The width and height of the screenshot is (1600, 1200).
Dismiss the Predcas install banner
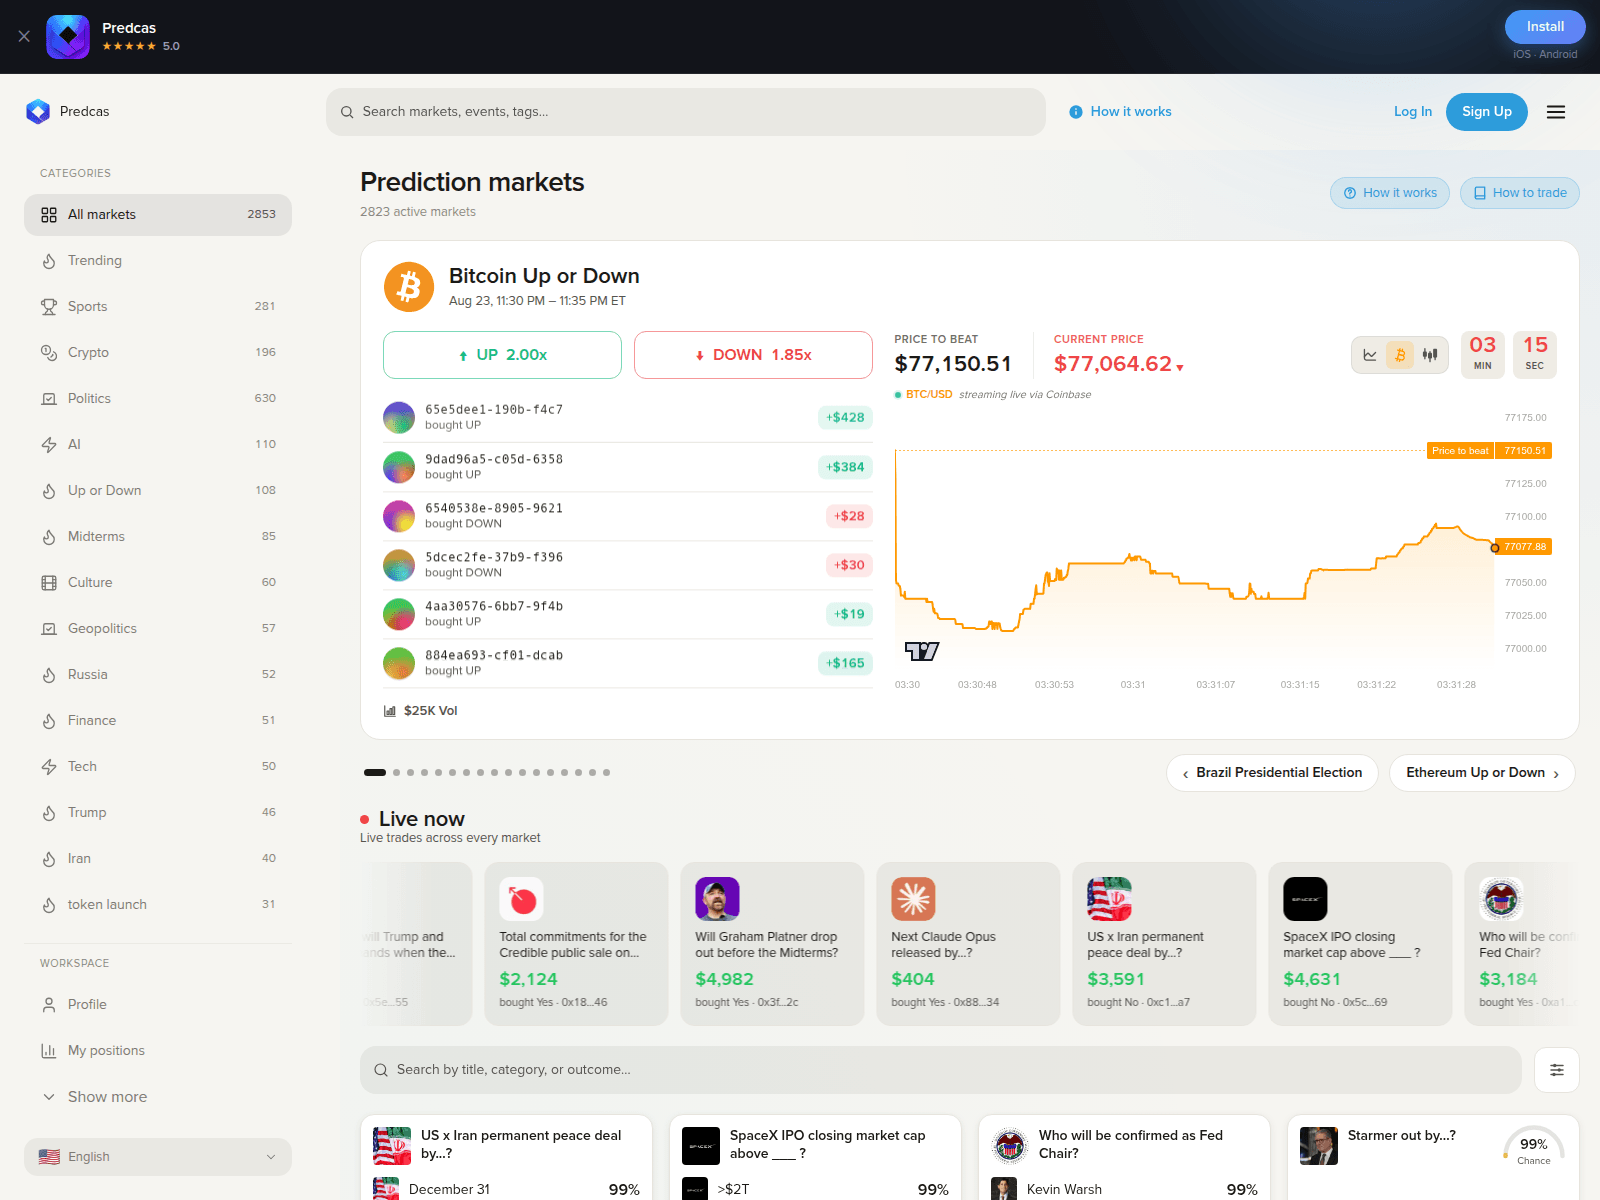[x=24, y=36]
